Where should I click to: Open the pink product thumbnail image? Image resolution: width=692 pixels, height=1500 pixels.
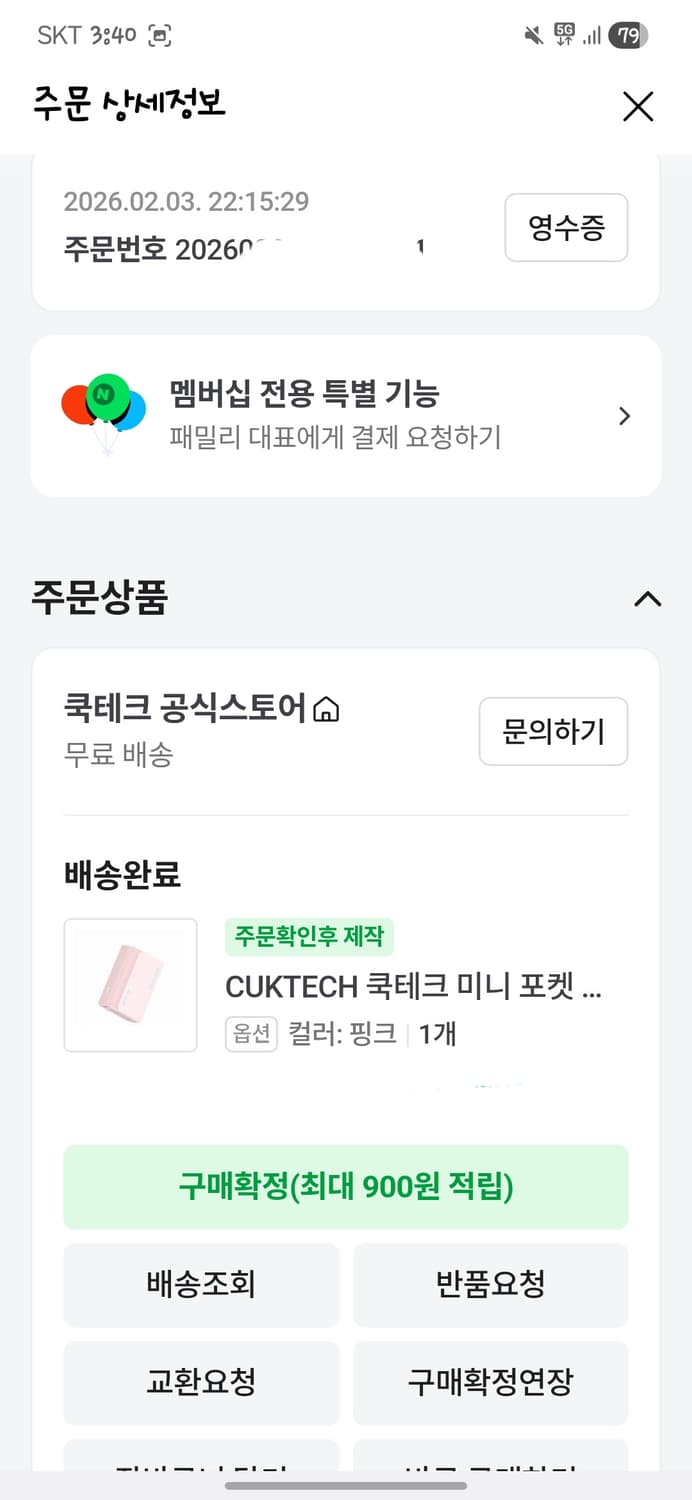[130, 985]
